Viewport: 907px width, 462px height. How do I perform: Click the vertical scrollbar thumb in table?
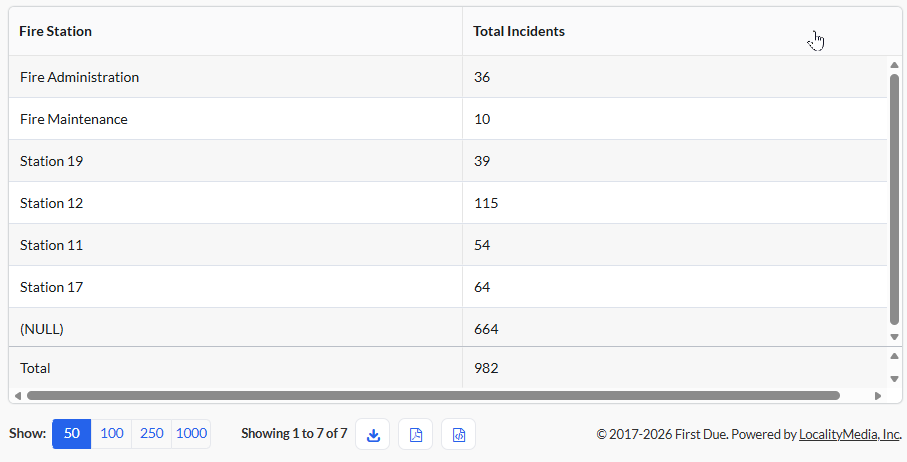[x=894, y=199]
